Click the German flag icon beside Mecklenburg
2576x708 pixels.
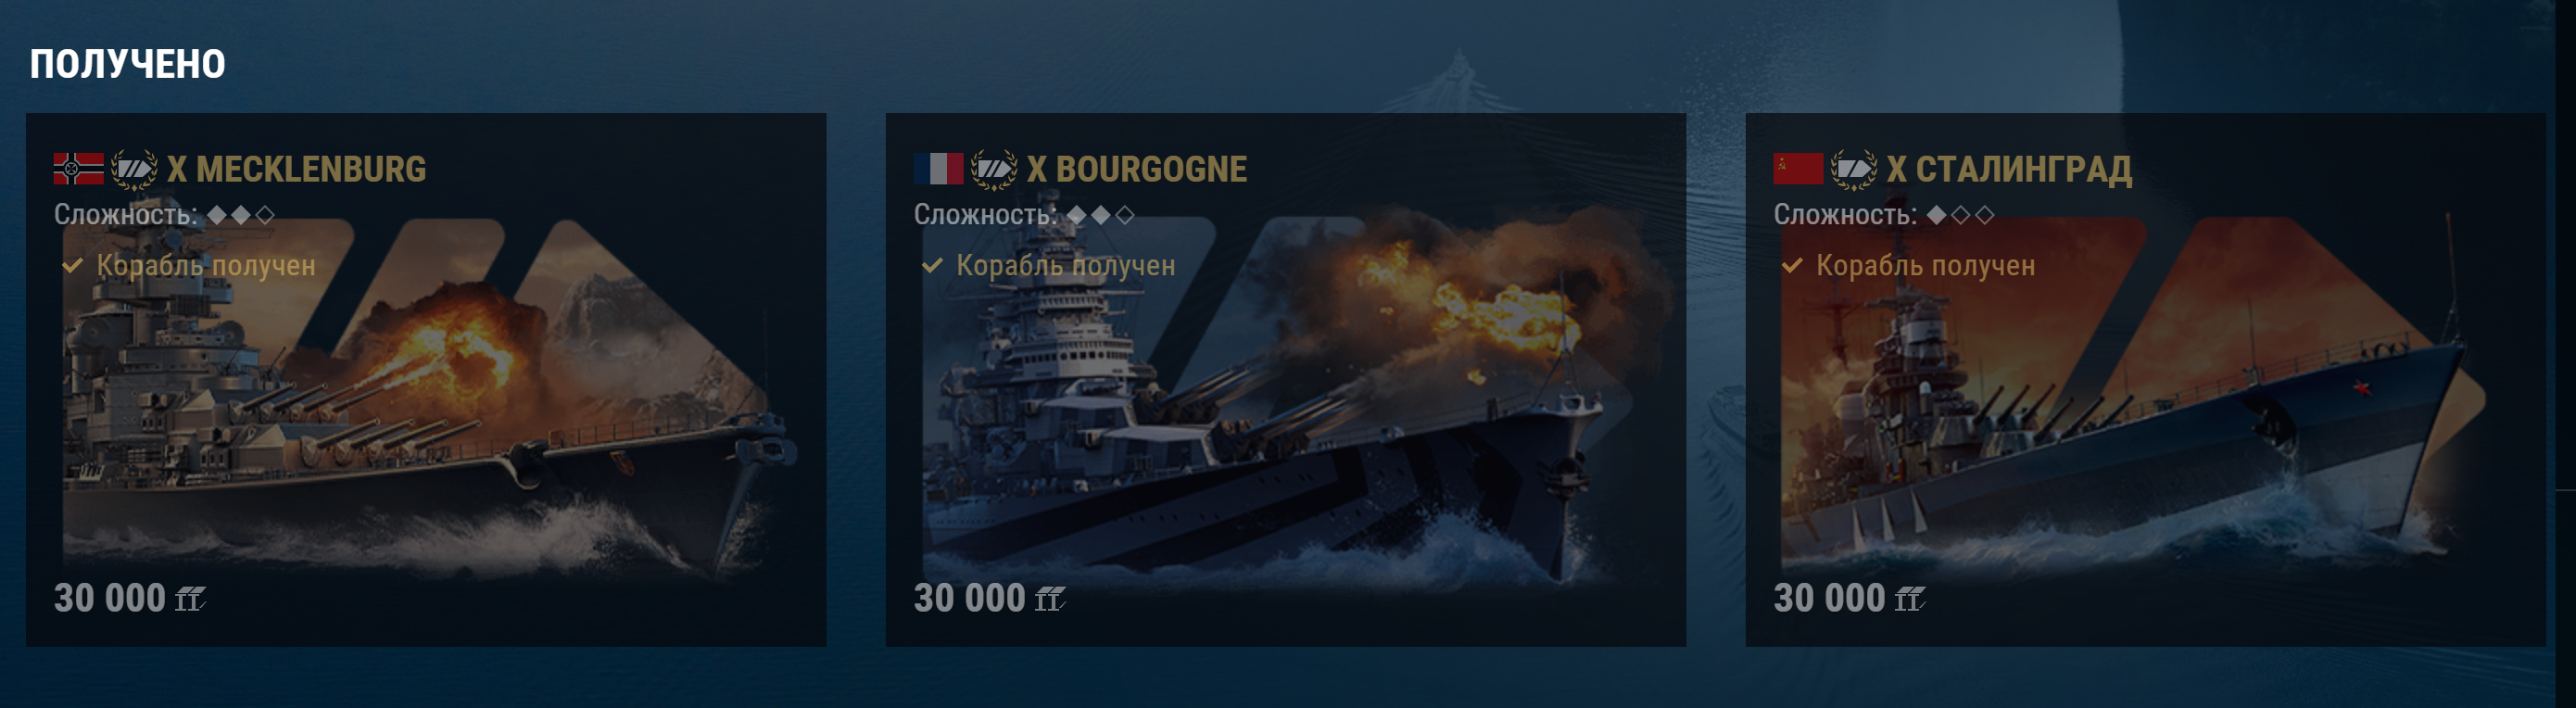click(x=78, y=169)
